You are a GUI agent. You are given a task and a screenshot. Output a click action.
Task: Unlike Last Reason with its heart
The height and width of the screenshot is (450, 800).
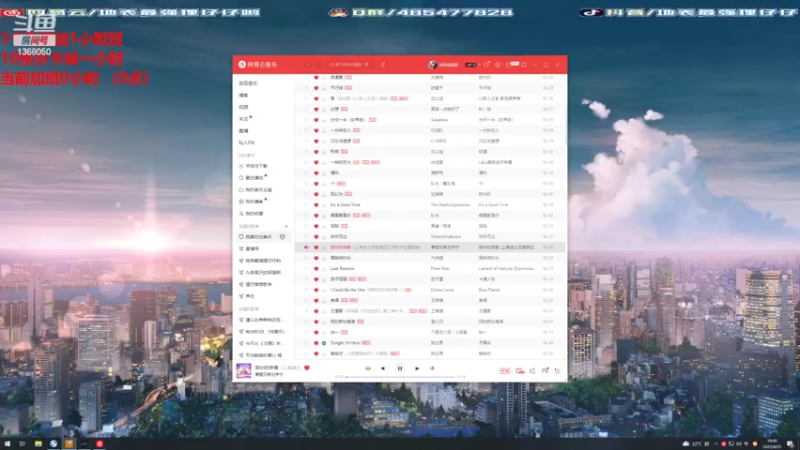pyautogui.click(x=316, y=269)
